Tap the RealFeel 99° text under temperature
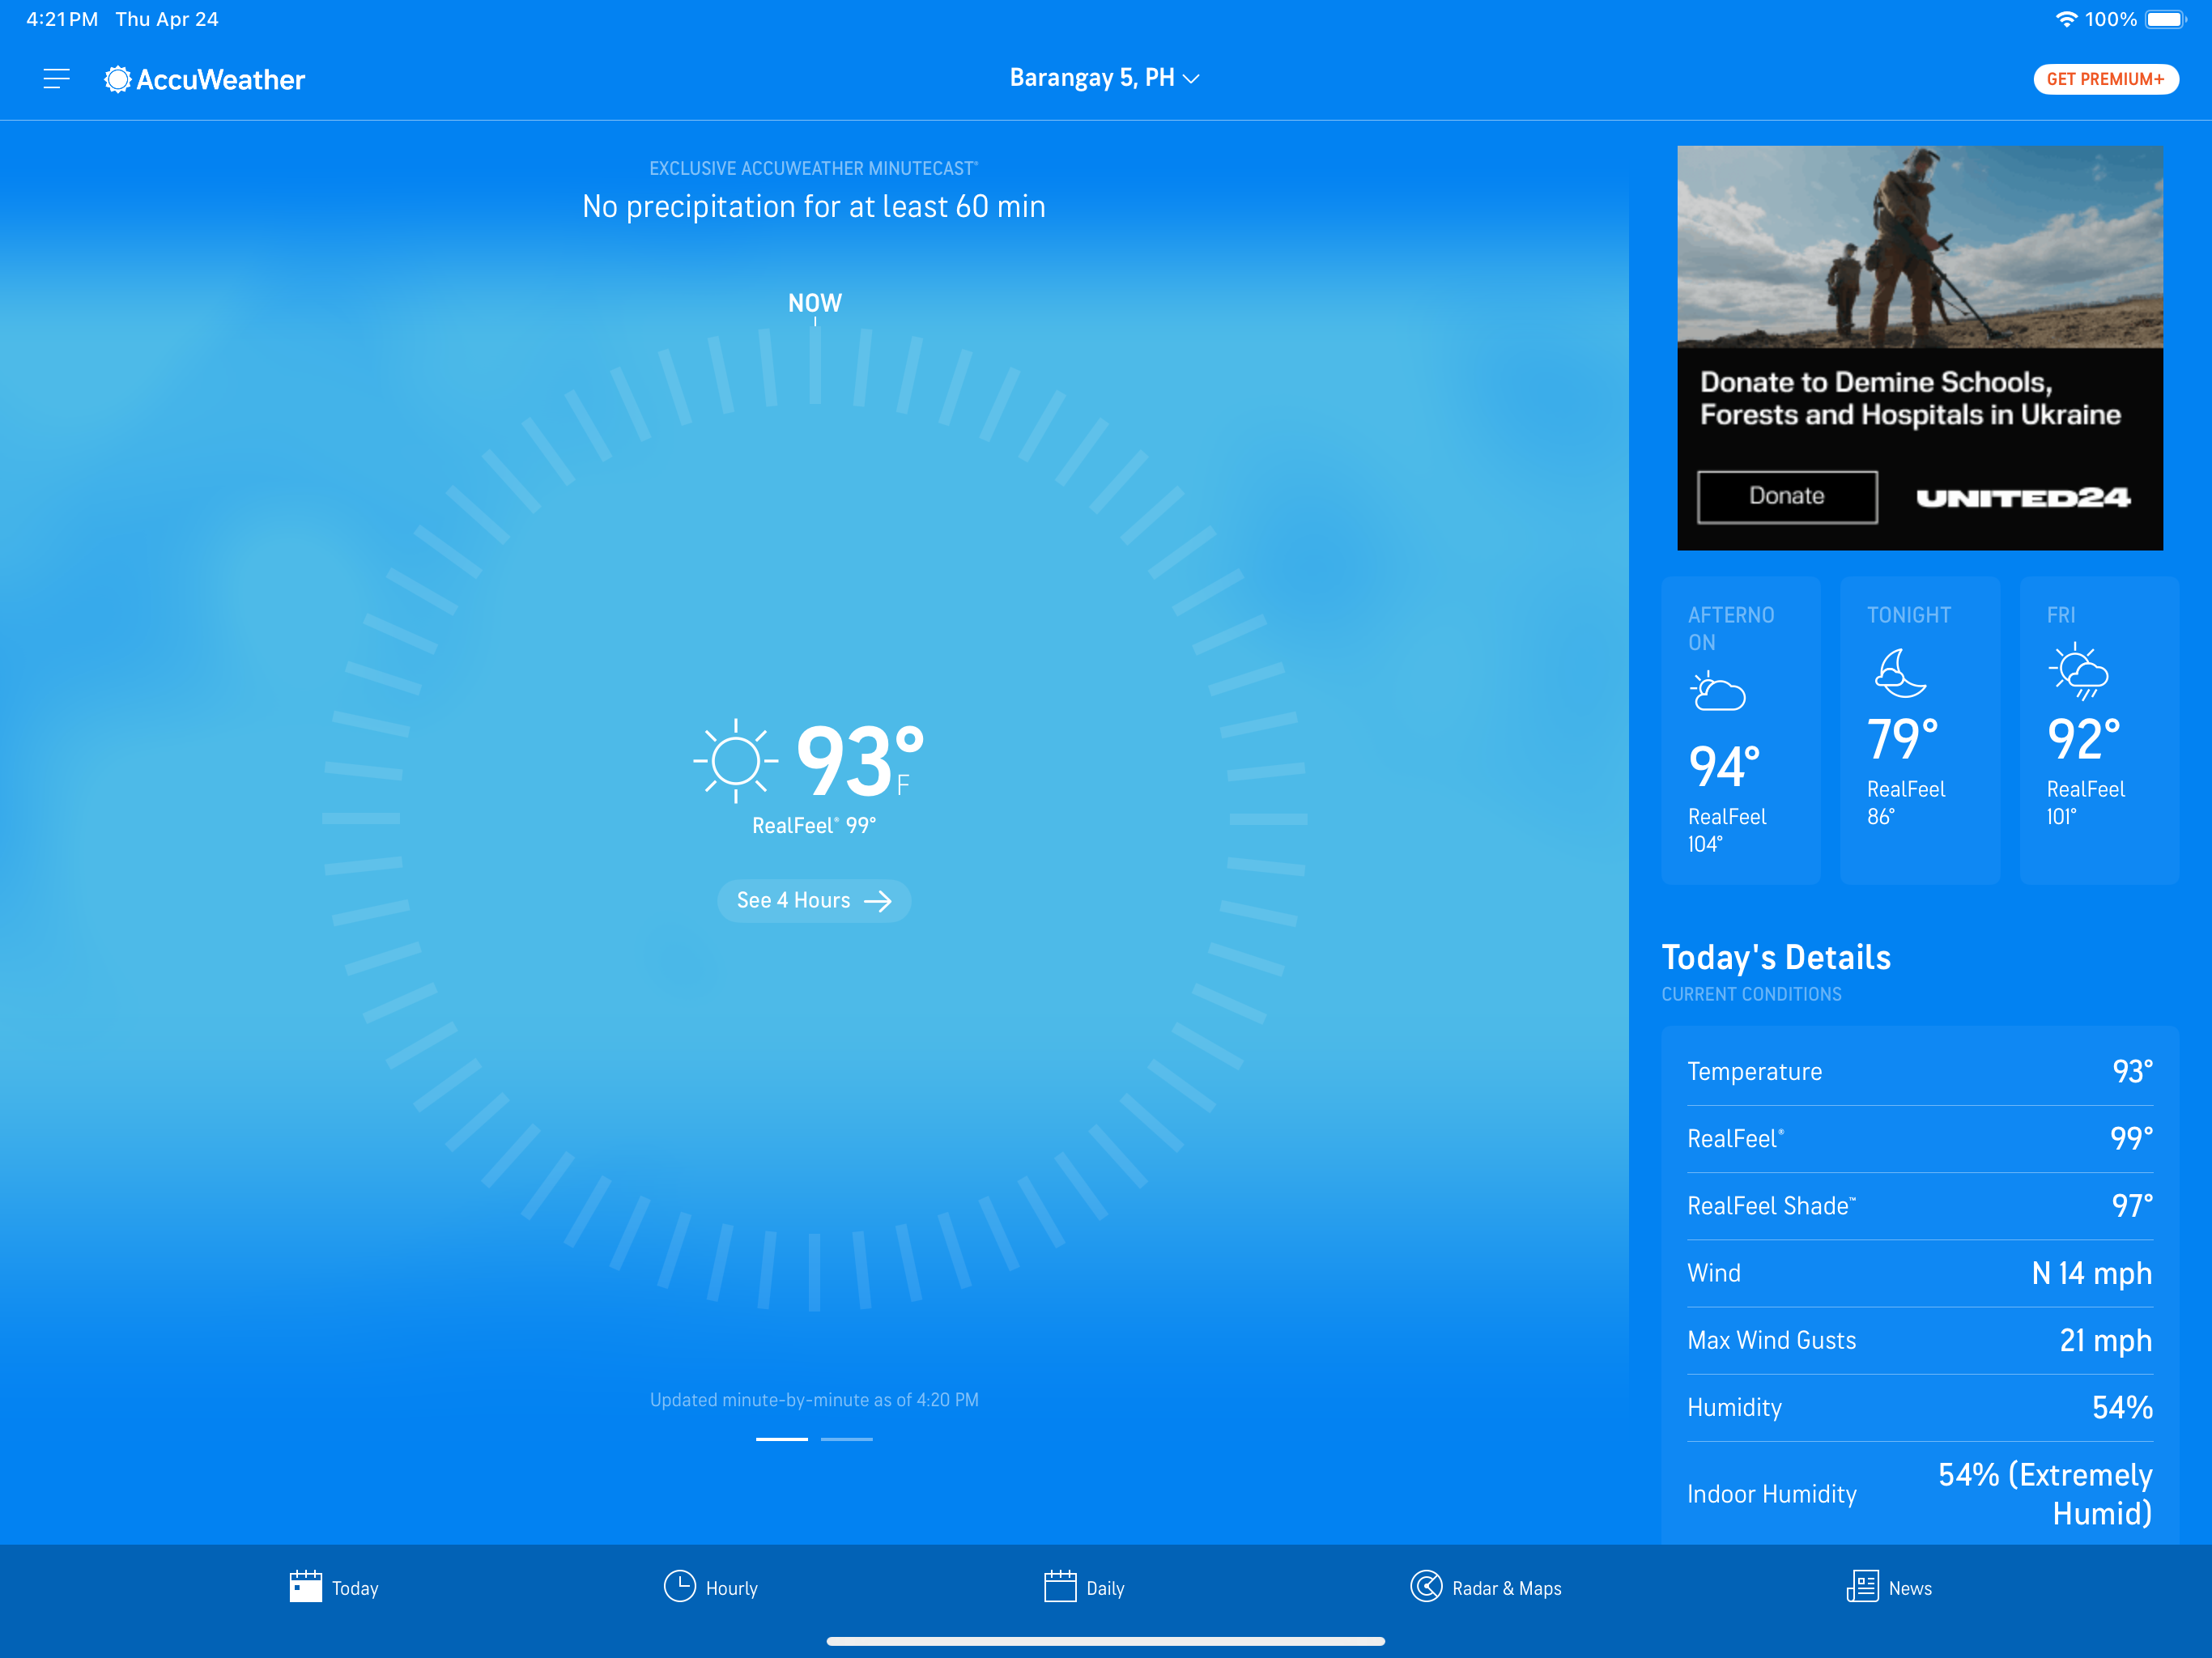 [813, 826]
